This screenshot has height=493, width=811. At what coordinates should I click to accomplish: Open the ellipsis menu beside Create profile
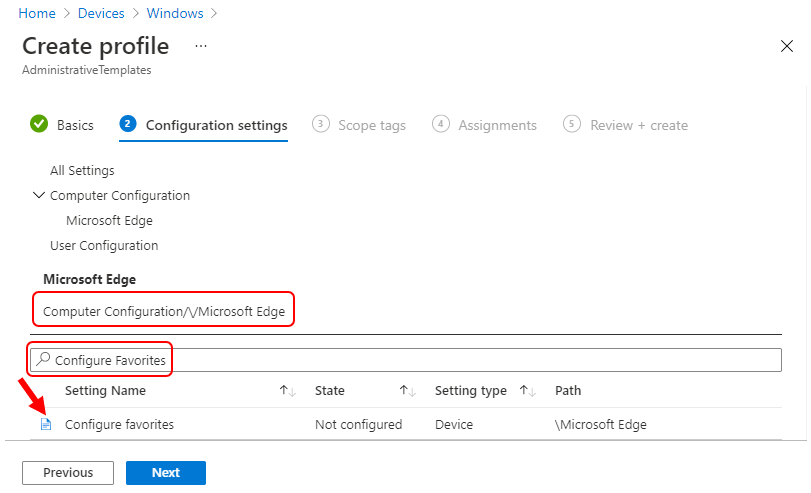click(201, 46)
